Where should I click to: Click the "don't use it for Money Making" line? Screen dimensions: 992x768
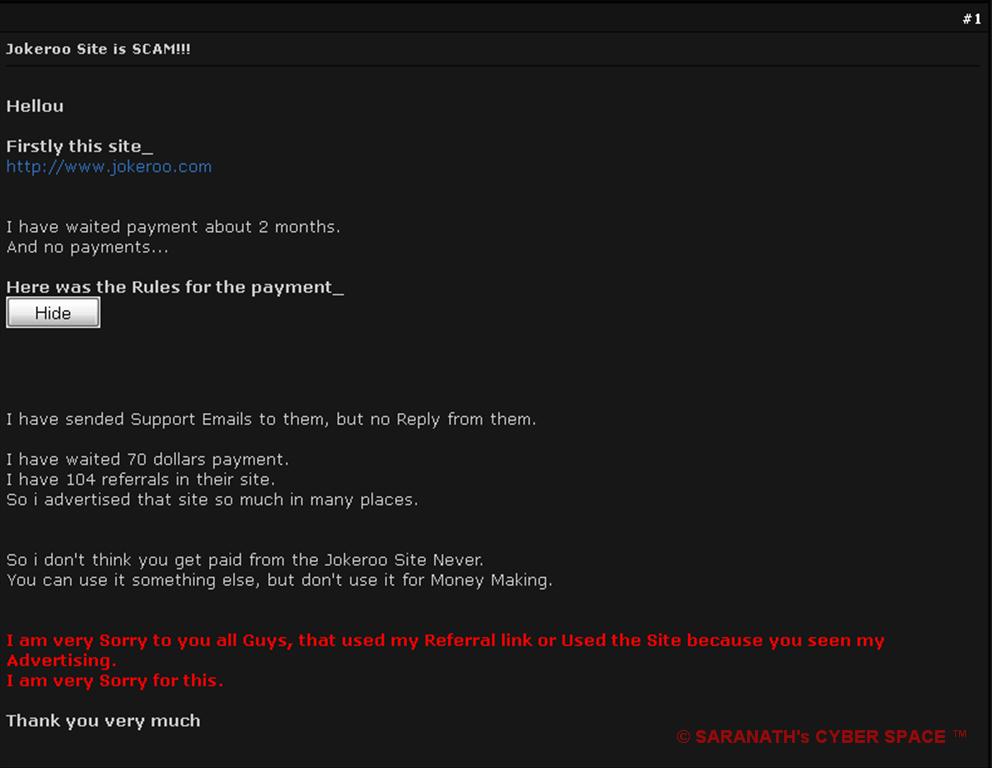point(279,580)
